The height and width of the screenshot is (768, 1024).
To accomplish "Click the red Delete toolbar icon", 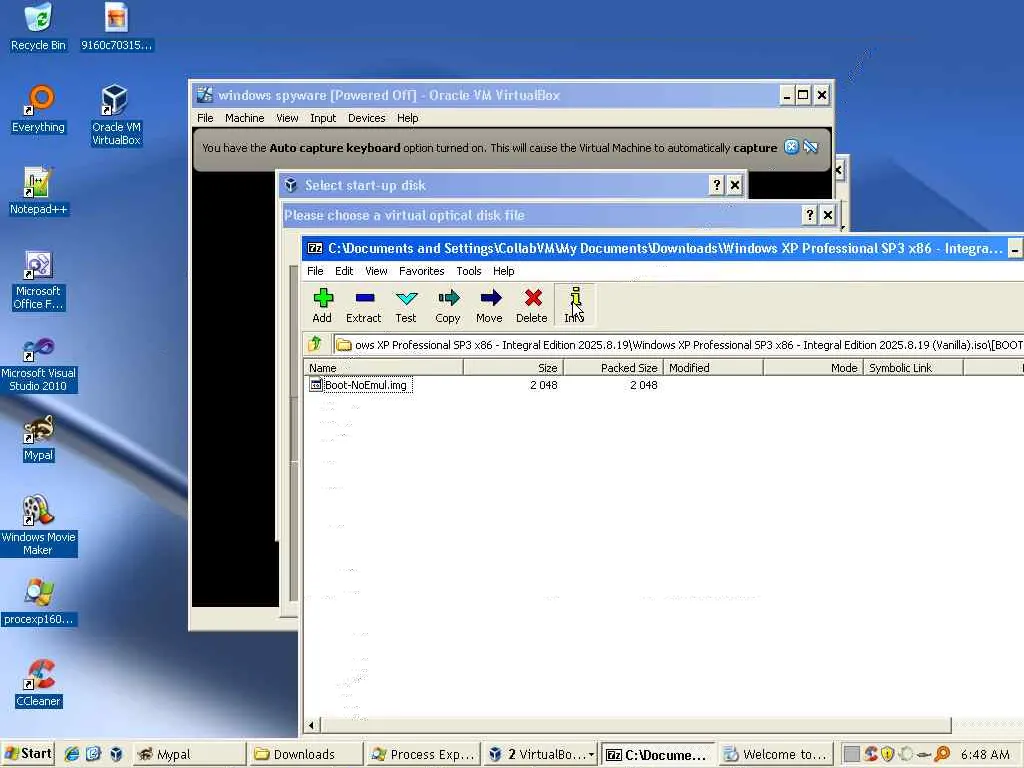I will pyautogui.click(x=532, y=306).
